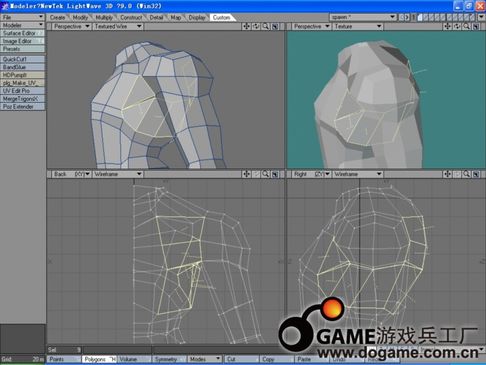
Task: Click the Grid 20 m readout
Action: tap(22, 359)
